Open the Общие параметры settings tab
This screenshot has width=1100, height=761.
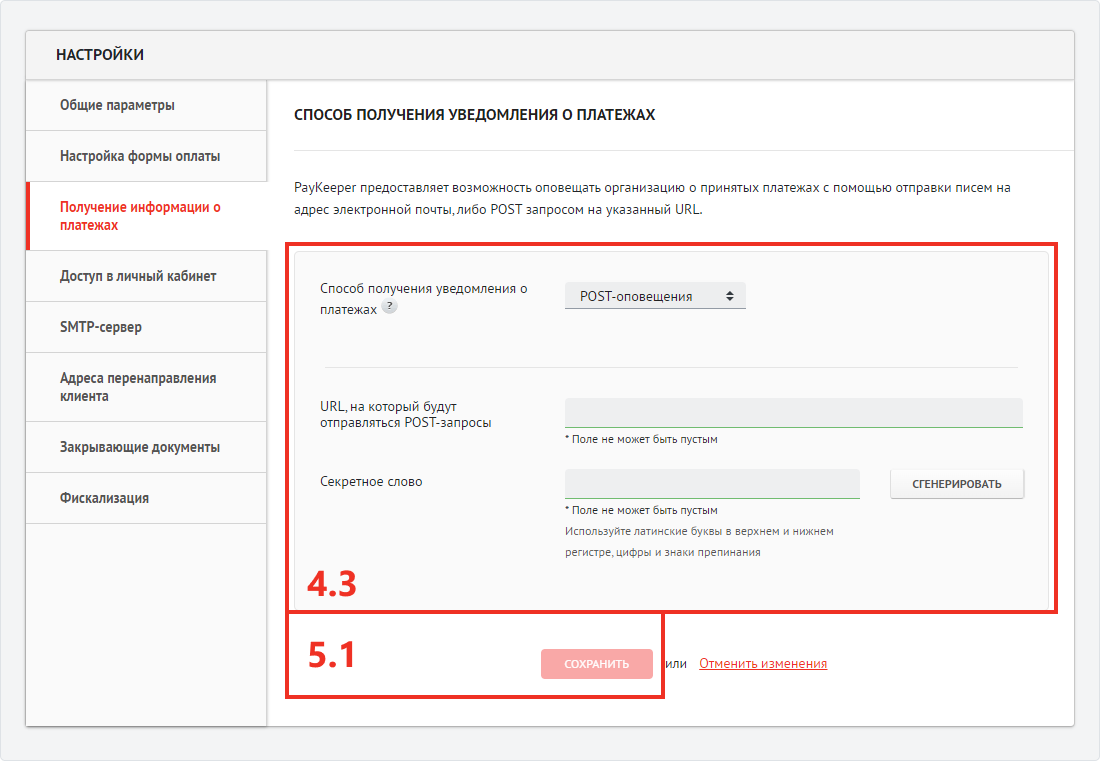117,105
